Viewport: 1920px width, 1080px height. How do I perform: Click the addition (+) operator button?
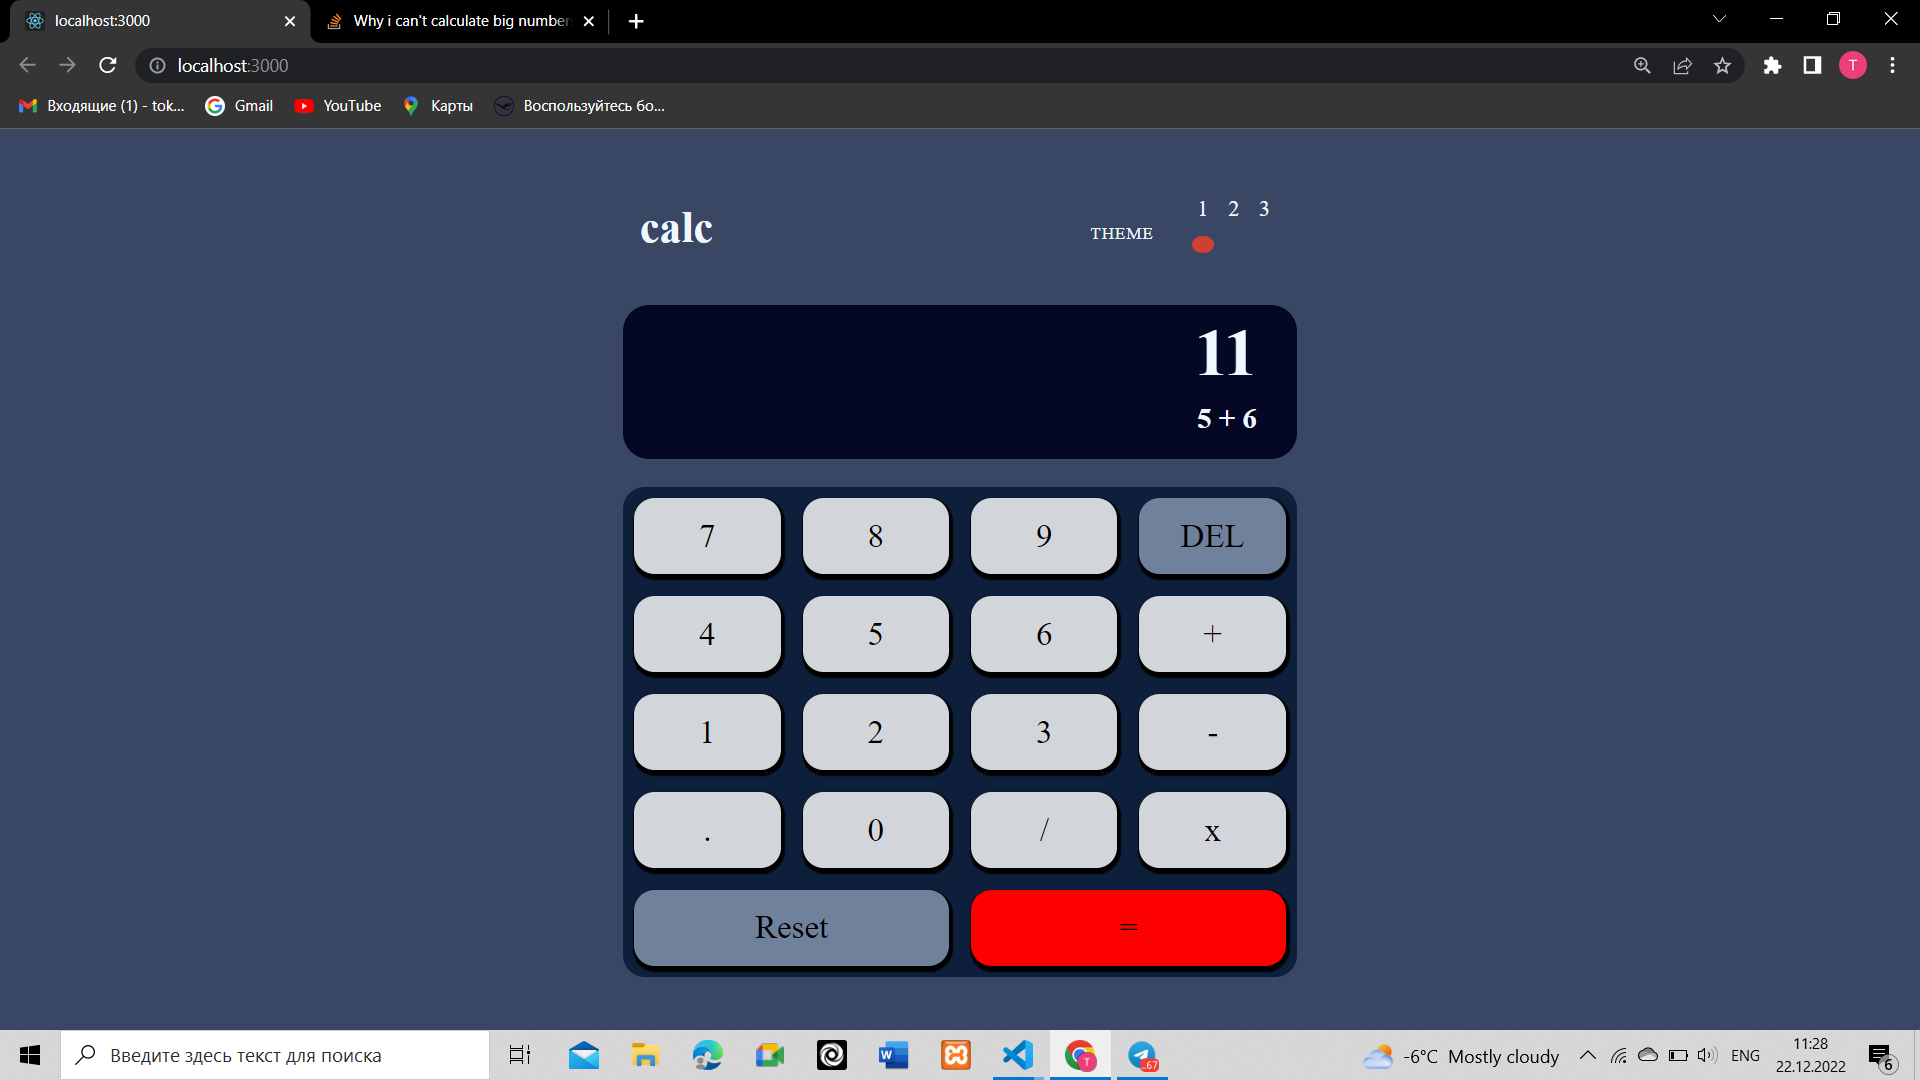(x=1211, y=633)
